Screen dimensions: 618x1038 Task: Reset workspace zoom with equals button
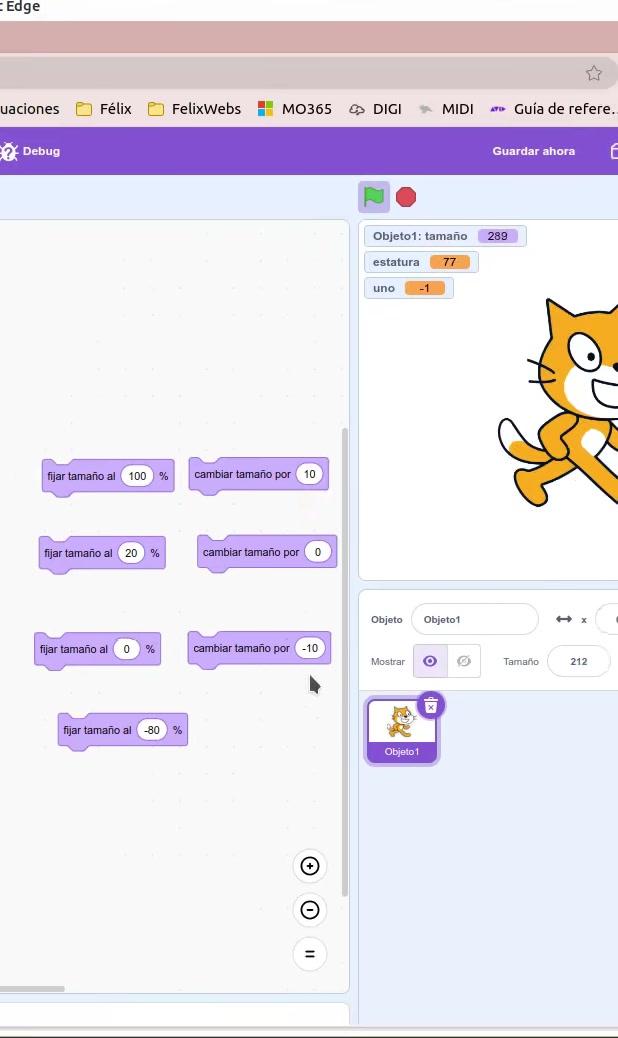pos(310,954)
